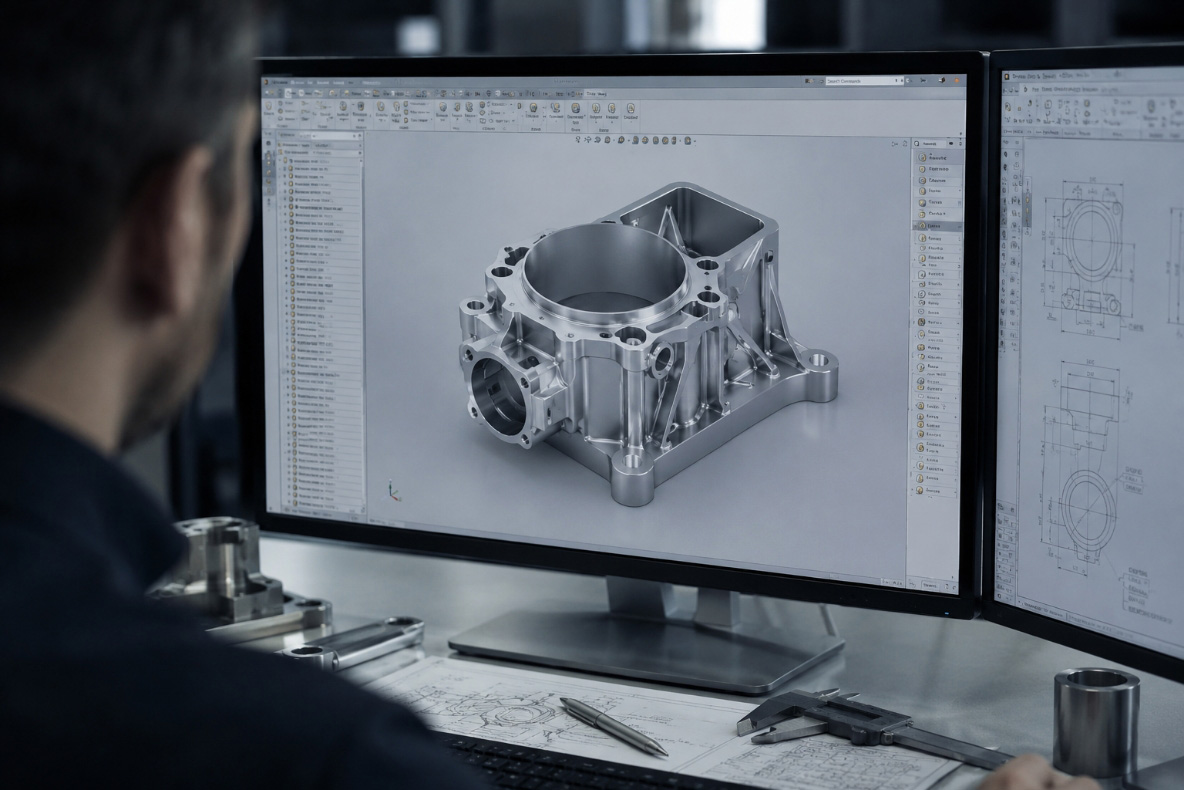Click the feature tree vertical scrollbar
Screen dimensions: 1184x790
tap(363, 325)
